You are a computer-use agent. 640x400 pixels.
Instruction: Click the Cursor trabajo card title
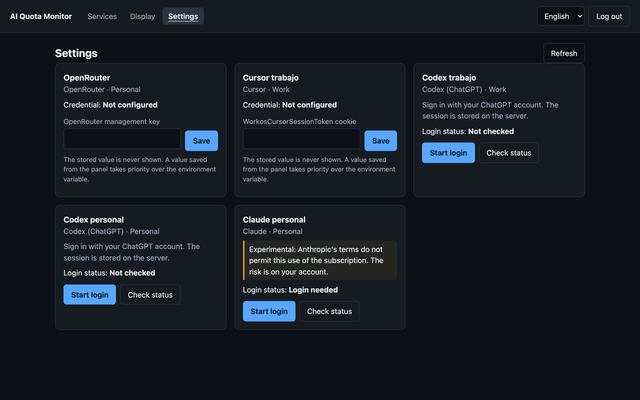pos(271,78)
